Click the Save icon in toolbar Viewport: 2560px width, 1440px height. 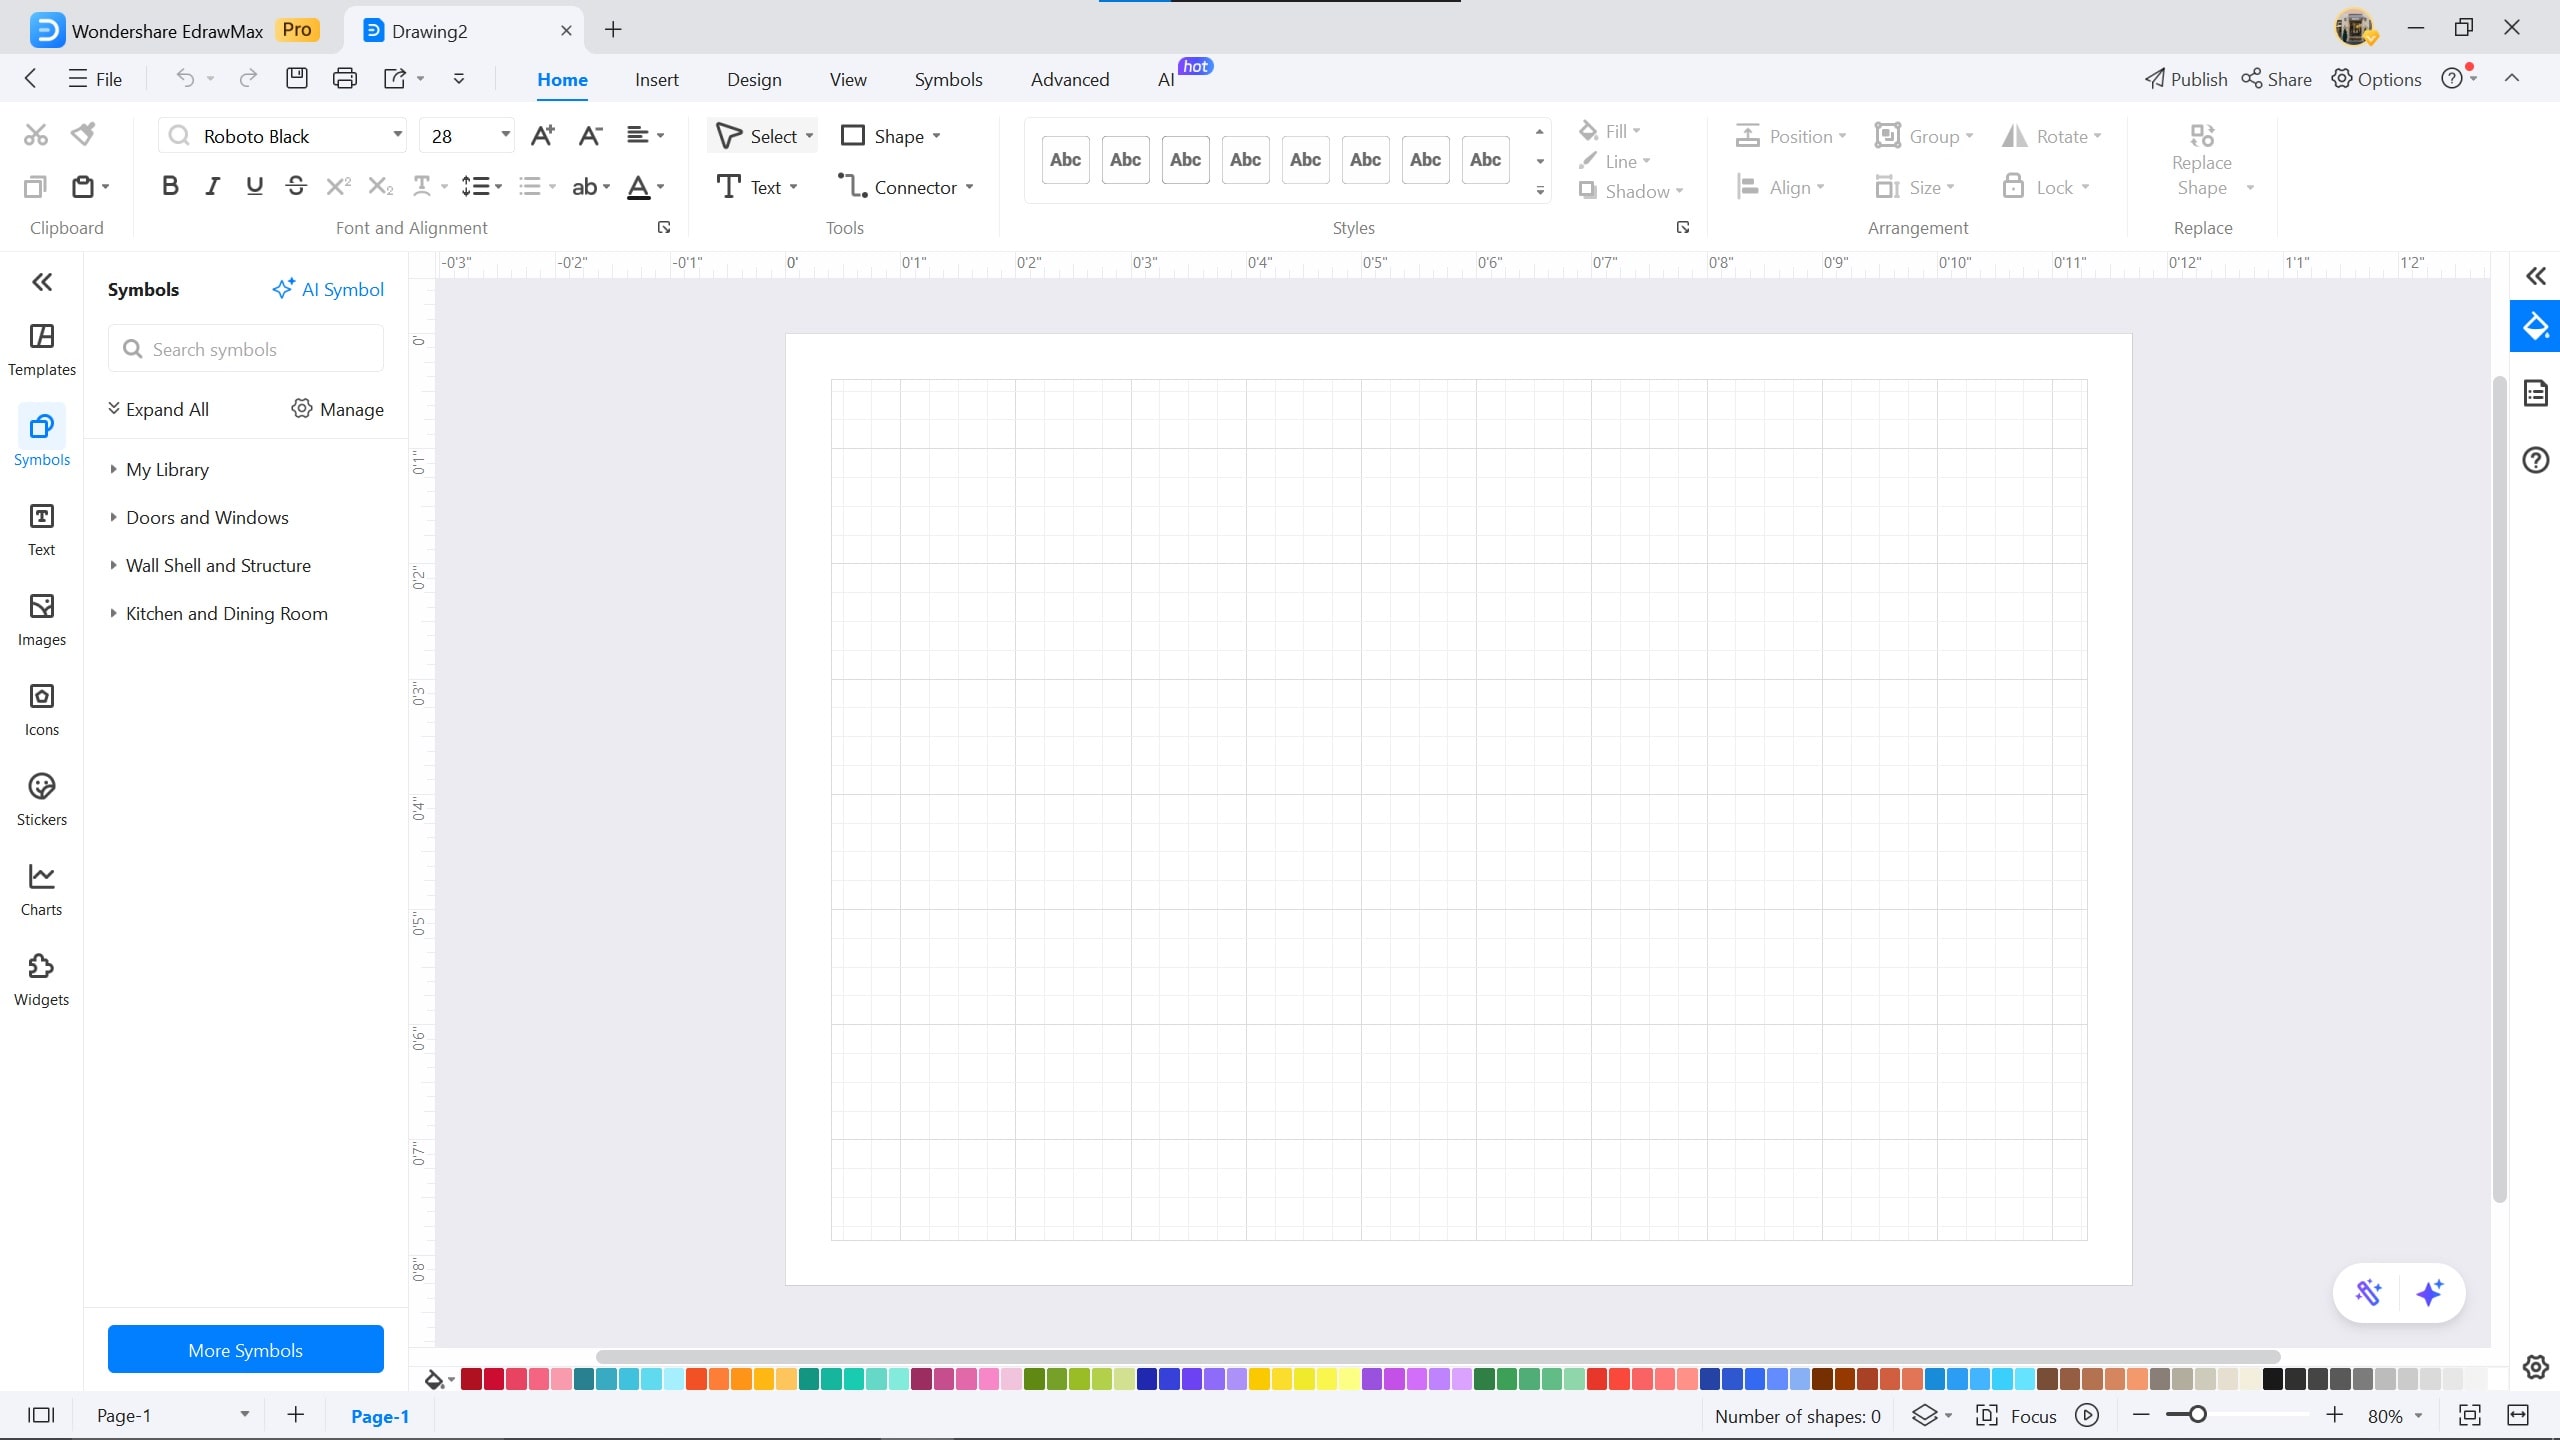point(297,78)
